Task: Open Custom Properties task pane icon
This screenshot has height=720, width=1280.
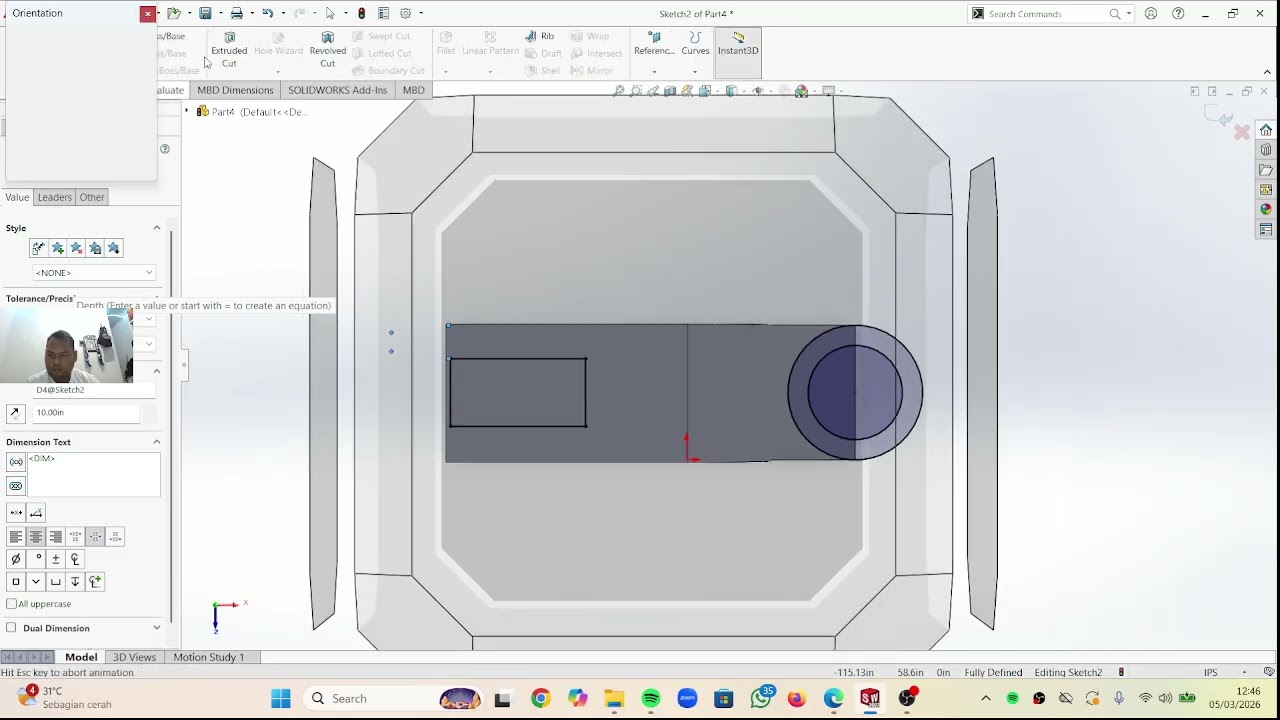Action: [x=1266, y=229]
